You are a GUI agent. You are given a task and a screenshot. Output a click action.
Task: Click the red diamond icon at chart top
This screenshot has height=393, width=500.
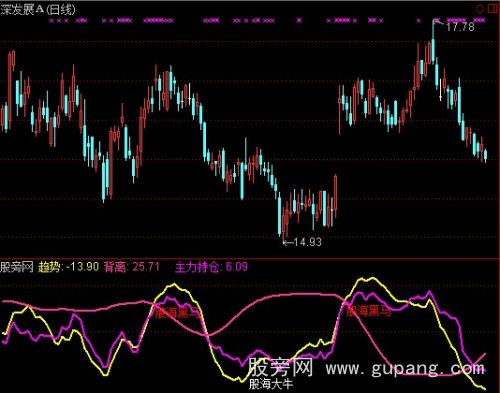pos(479,9)
